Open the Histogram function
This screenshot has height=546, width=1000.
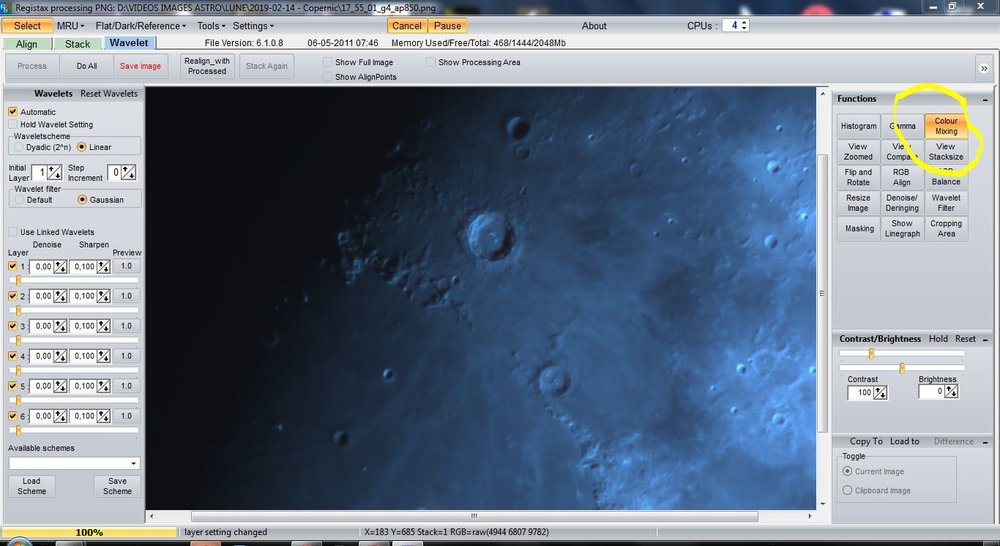(x=858, y=126)
